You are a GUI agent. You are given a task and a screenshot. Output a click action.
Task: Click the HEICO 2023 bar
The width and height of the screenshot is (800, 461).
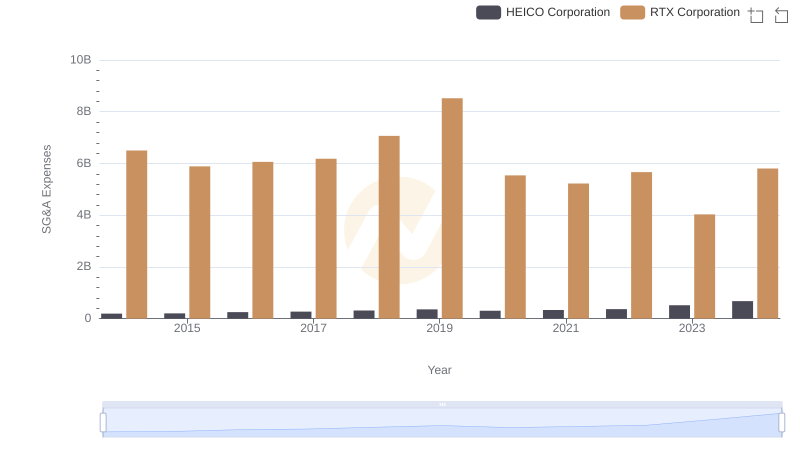click(679, 312)
